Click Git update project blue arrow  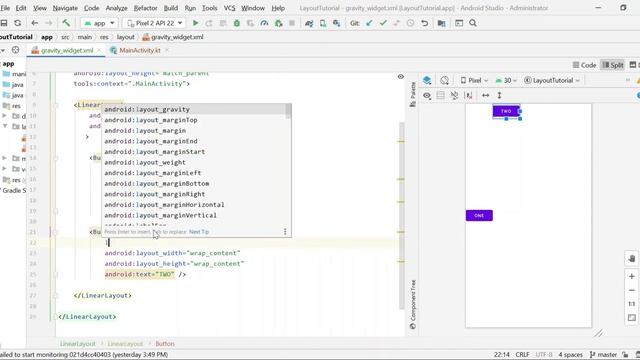pos(369,23)
